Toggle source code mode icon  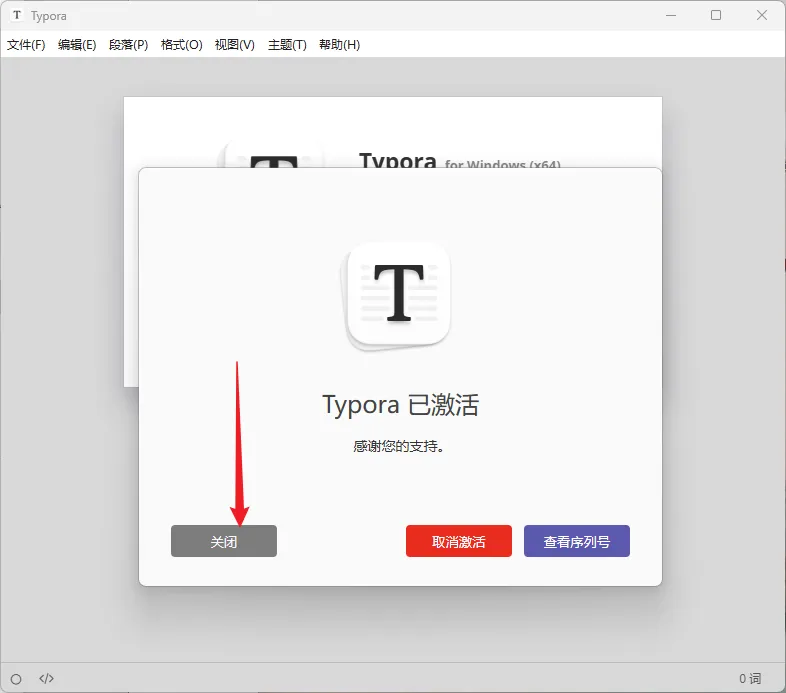point(46,678)
